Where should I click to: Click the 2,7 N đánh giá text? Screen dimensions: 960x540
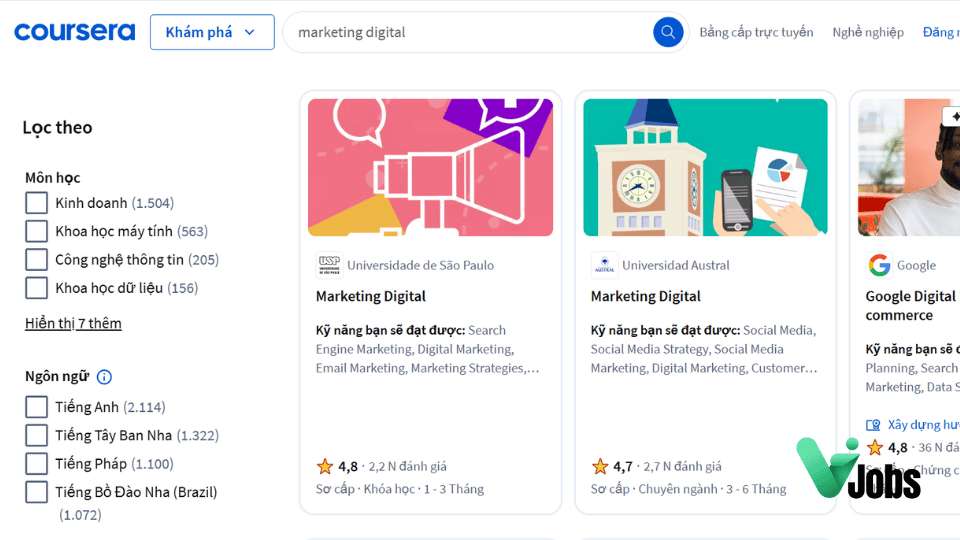pos(682,467)
